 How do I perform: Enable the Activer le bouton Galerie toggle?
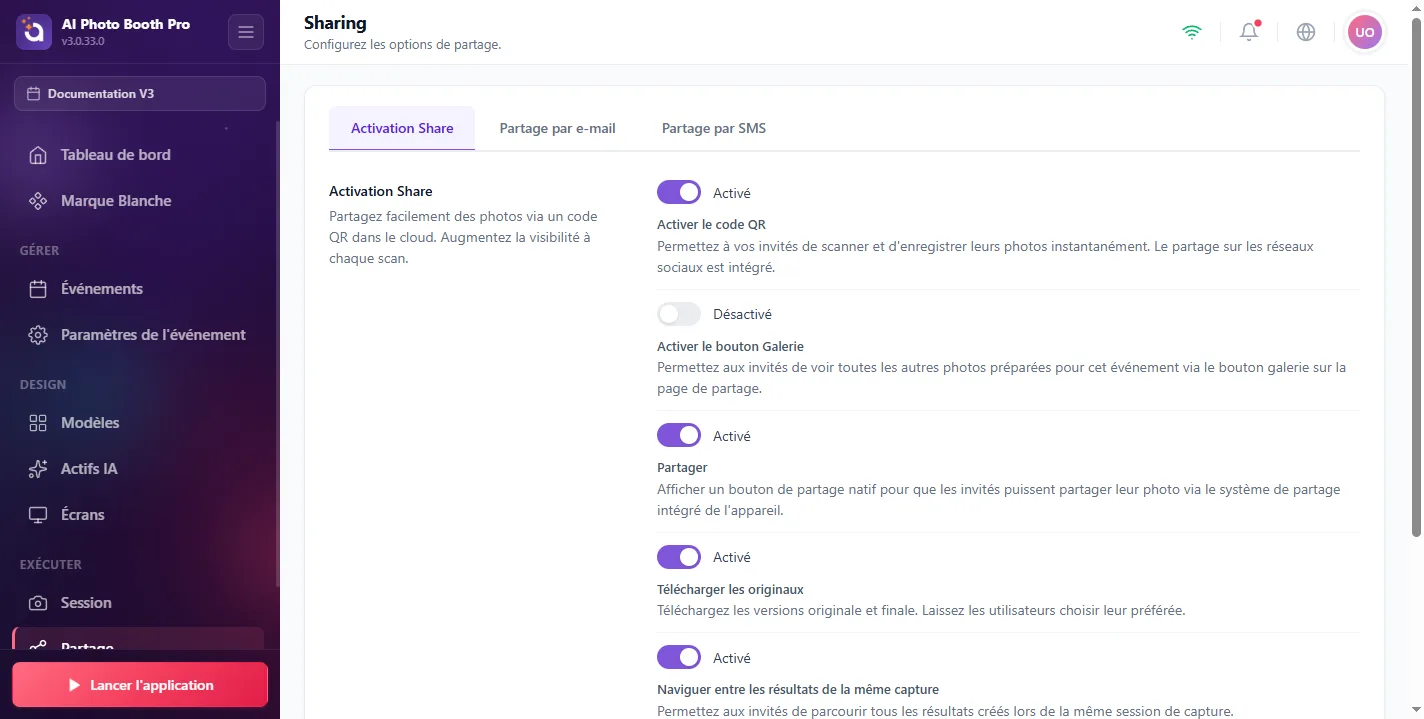pos(679,314)
